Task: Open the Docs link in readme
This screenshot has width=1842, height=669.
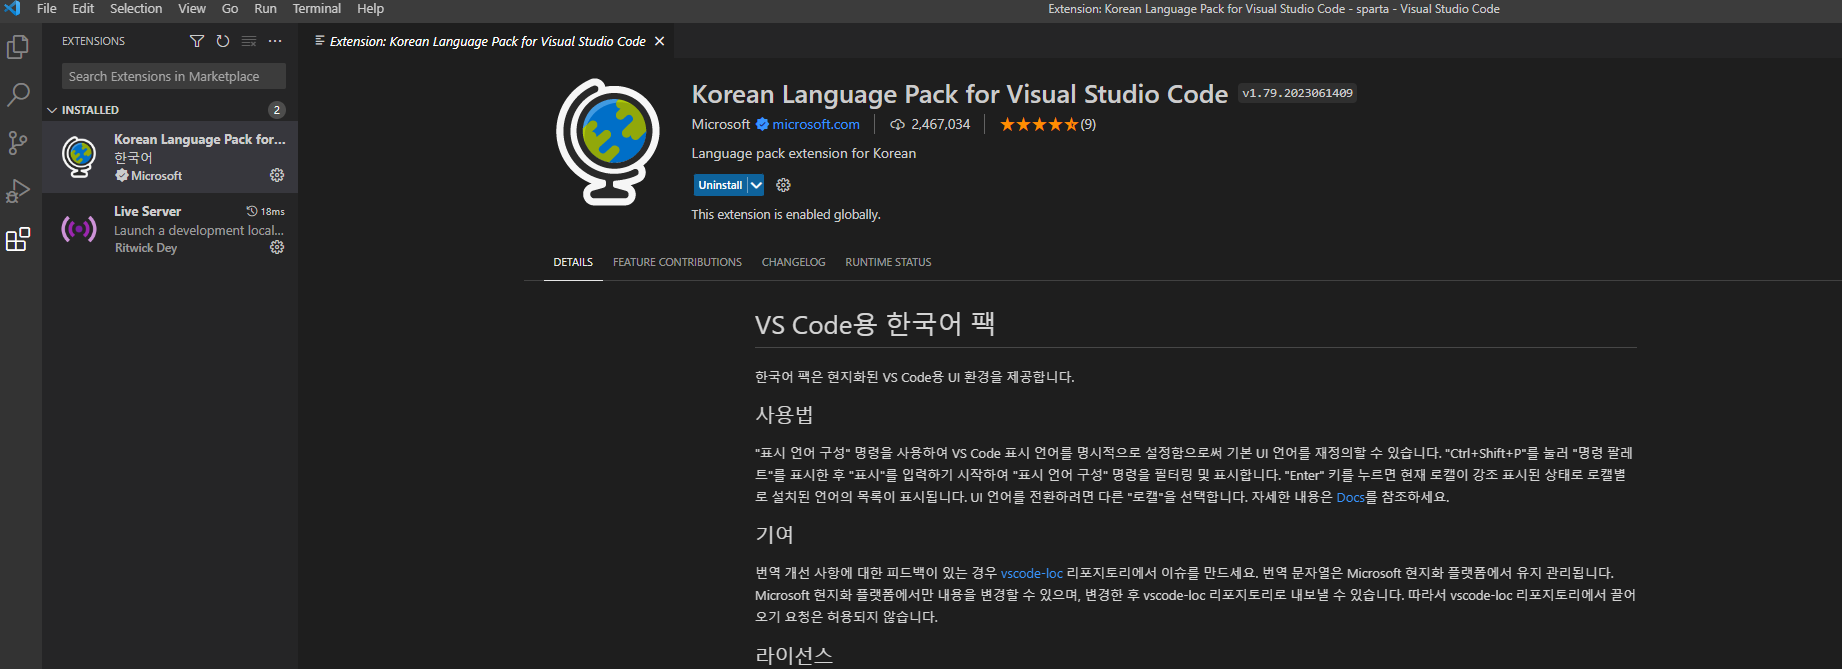Action: [1350, 497]
